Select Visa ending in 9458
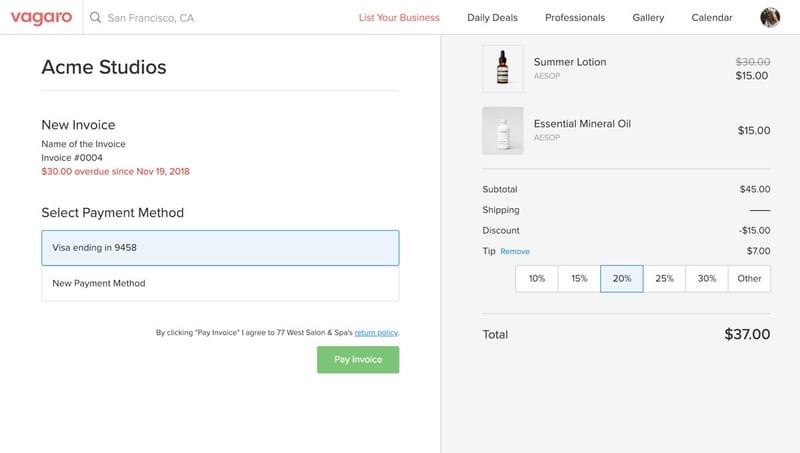Image resolution: width=800 pixels, height=453 pixels. [220, 248]
